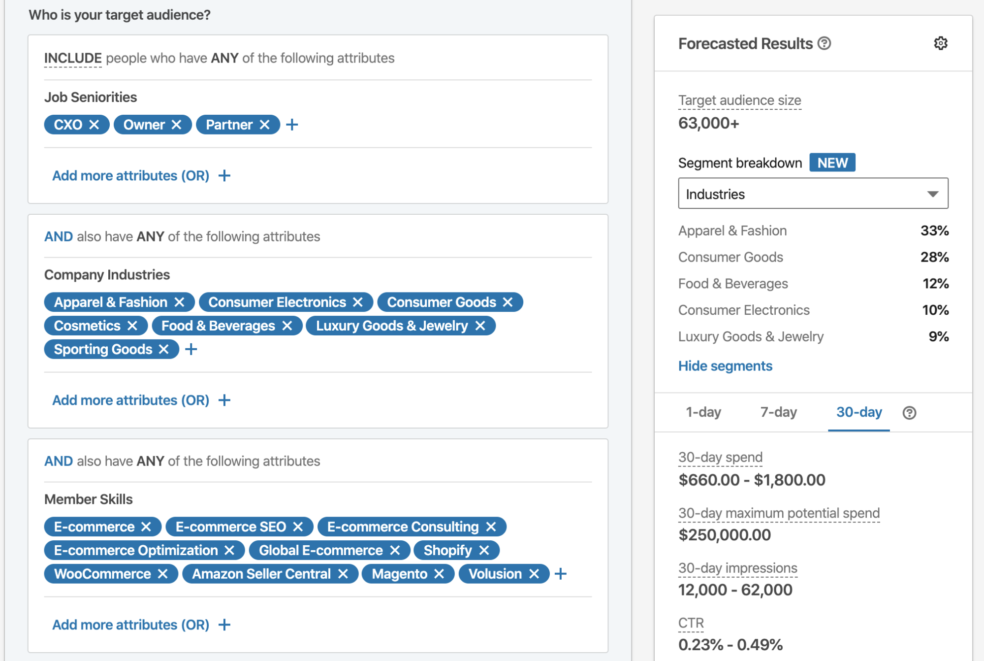This screenshot has height=661, width=984.
Task: Add another job seniority via plus icon
Action: pos(292,124)
